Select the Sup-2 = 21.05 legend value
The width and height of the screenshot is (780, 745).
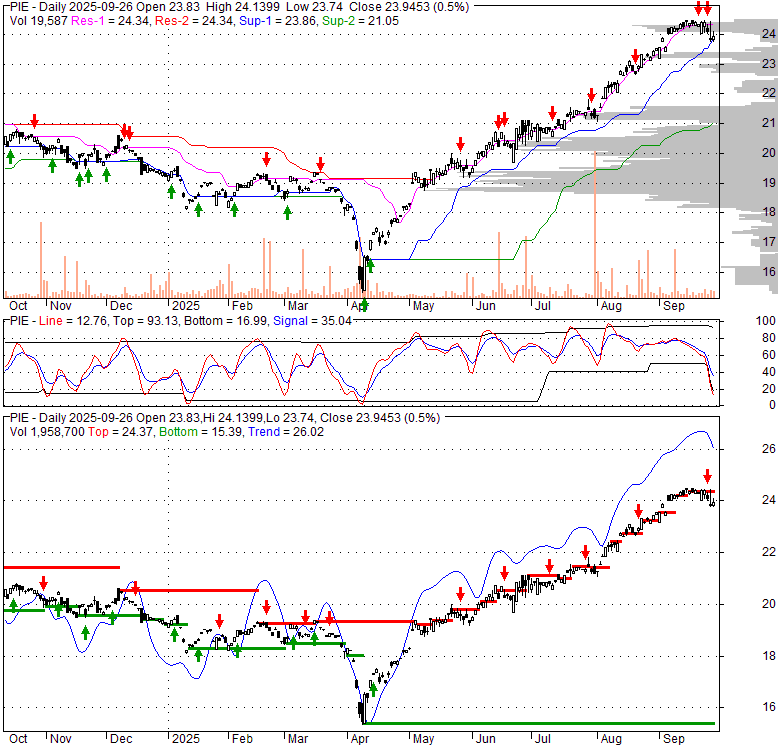pyautogui.click(x=361, y=21)
